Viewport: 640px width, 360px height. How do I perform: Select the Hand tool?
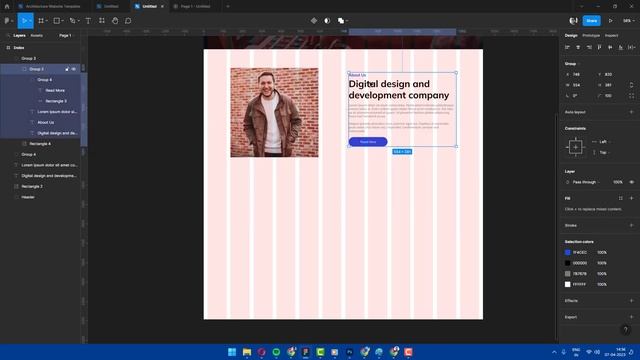coord(115,20)
